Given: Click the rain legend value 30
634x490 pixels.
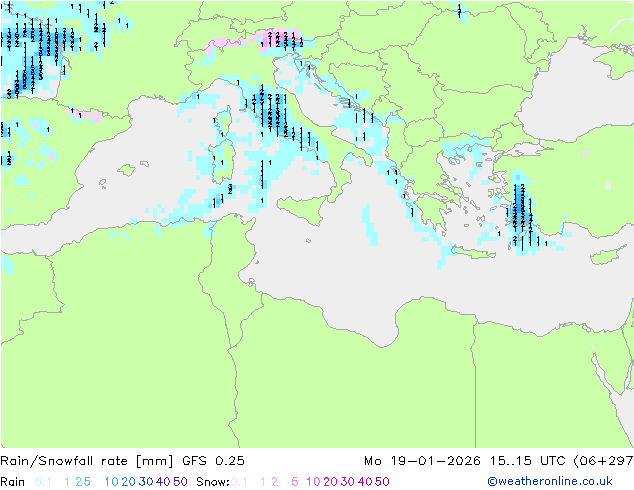Looking at the screenshot, I should point(146,482).
